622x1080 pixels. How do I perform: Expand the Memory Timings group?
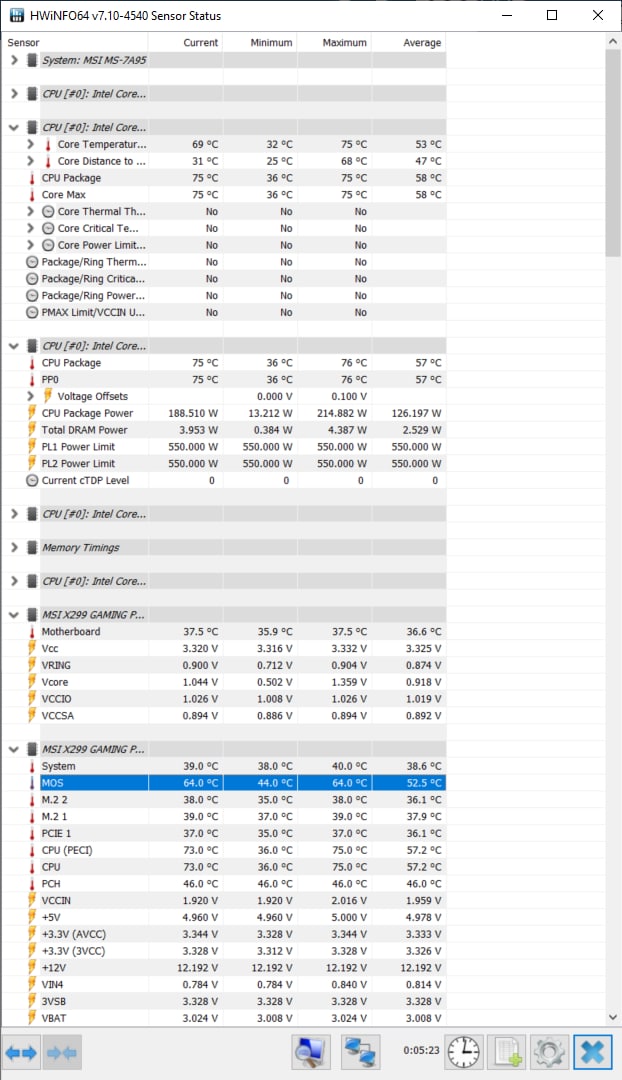[x=14, y=548]
